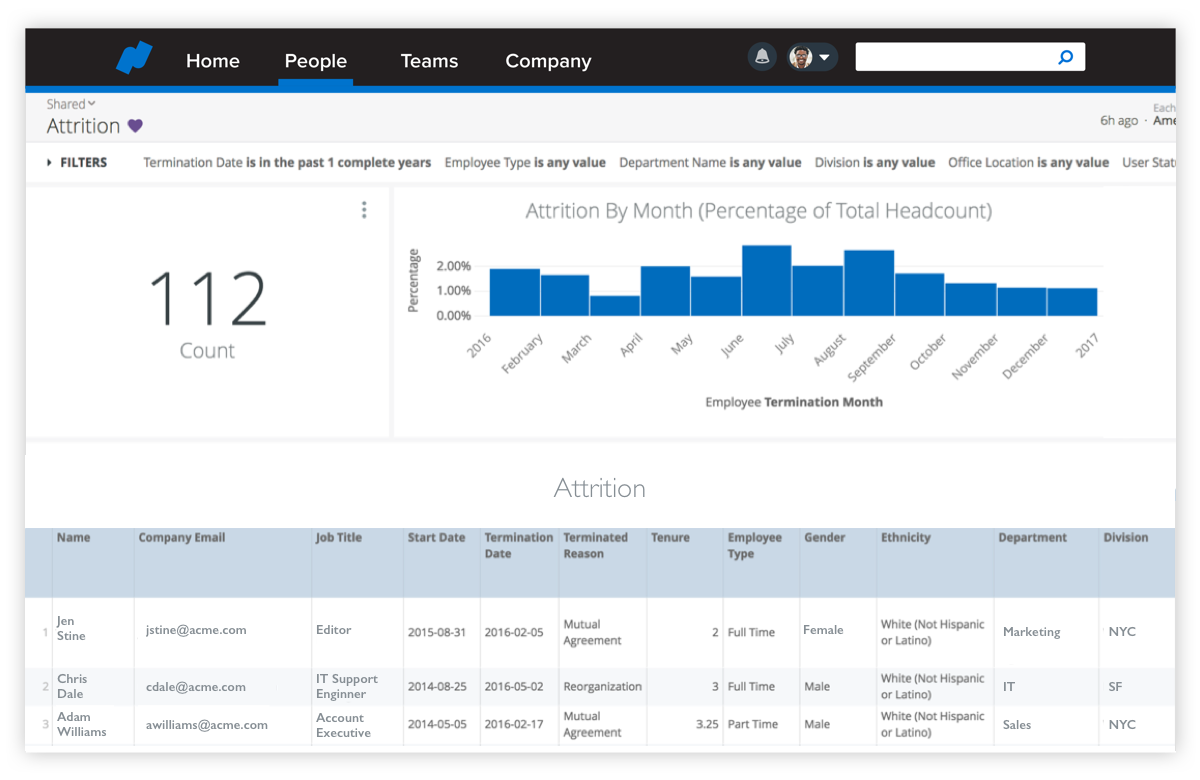Click the 112 count value

pyautogui.click(x=208, y=299)
